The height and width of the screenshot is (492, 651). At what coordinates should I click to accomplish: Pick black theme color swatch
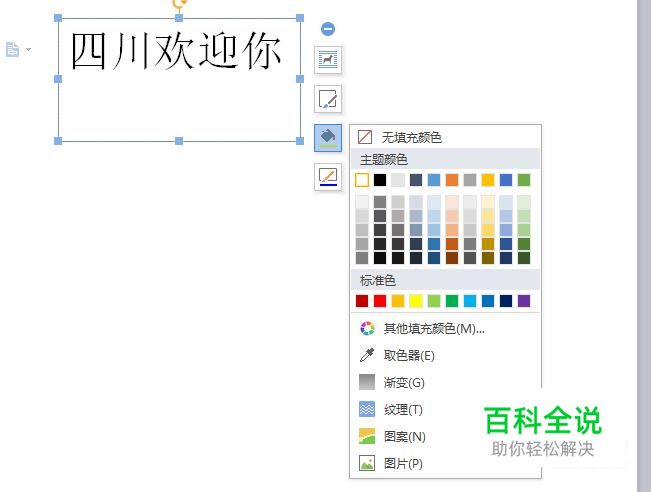(x=380, y=180)
